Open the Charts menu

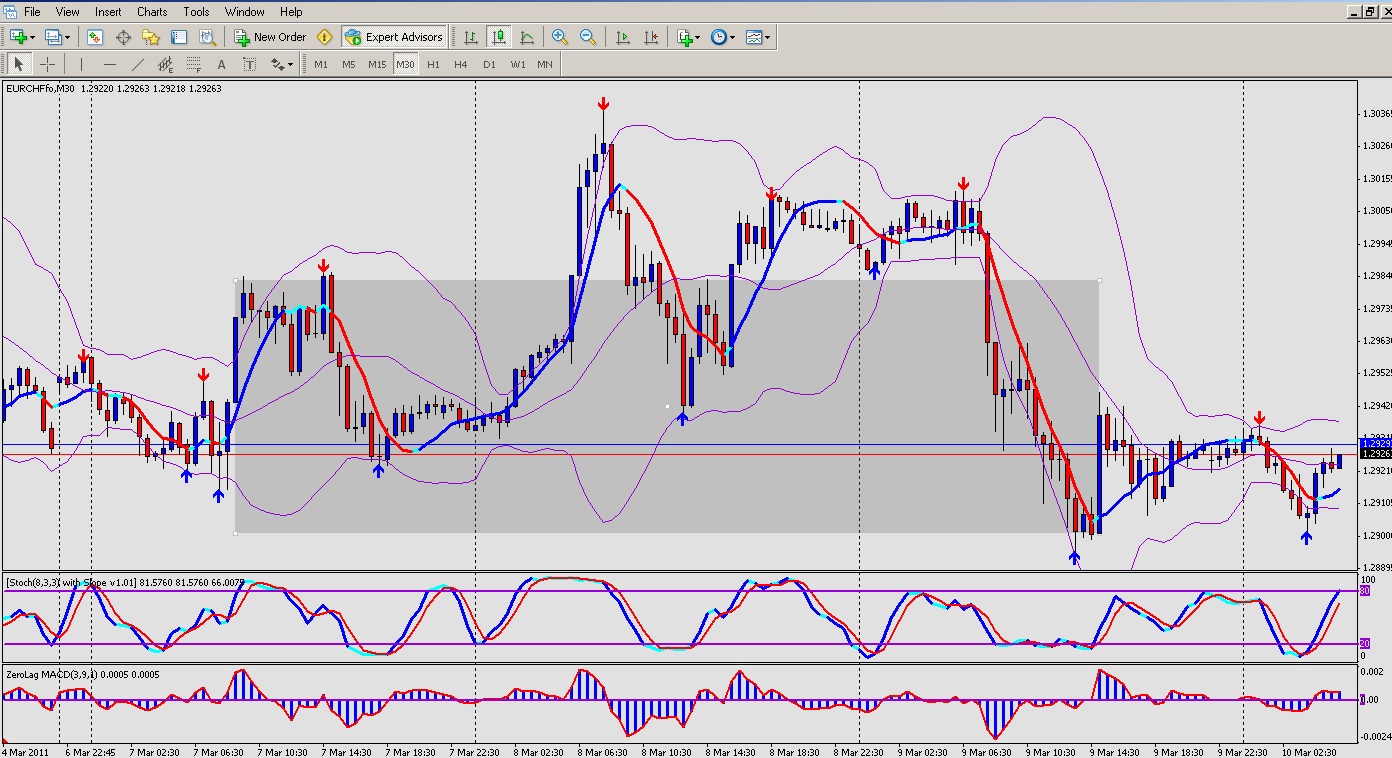point(152,12)
